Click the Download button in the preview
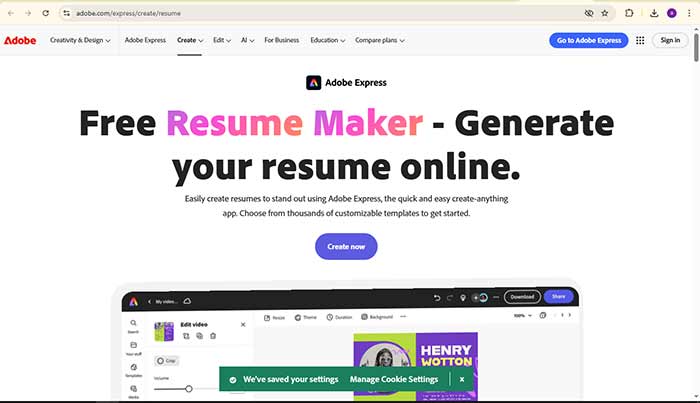Viewport: 700px width, 403px height. [x=522, y=297]
